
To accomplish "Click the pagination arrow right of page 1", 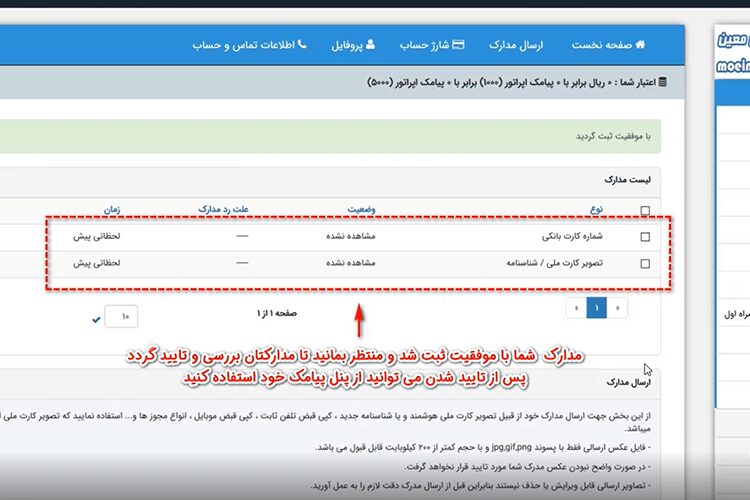I will coord(618,308).
